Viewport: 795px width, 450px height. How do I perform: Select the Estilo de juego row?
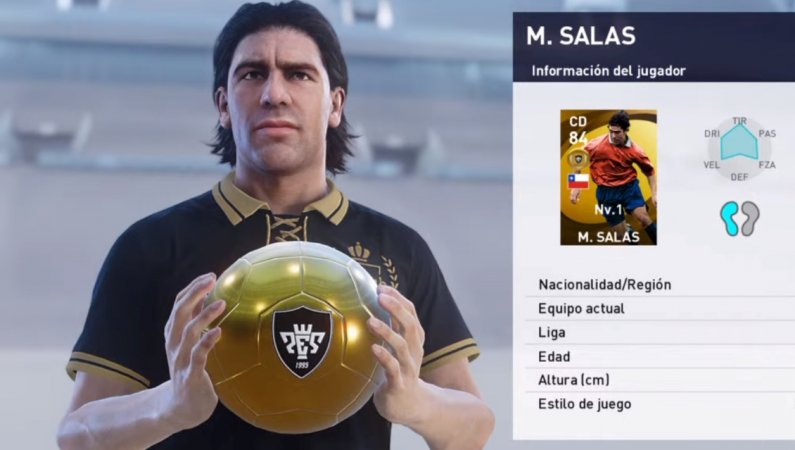coord(660,404)
